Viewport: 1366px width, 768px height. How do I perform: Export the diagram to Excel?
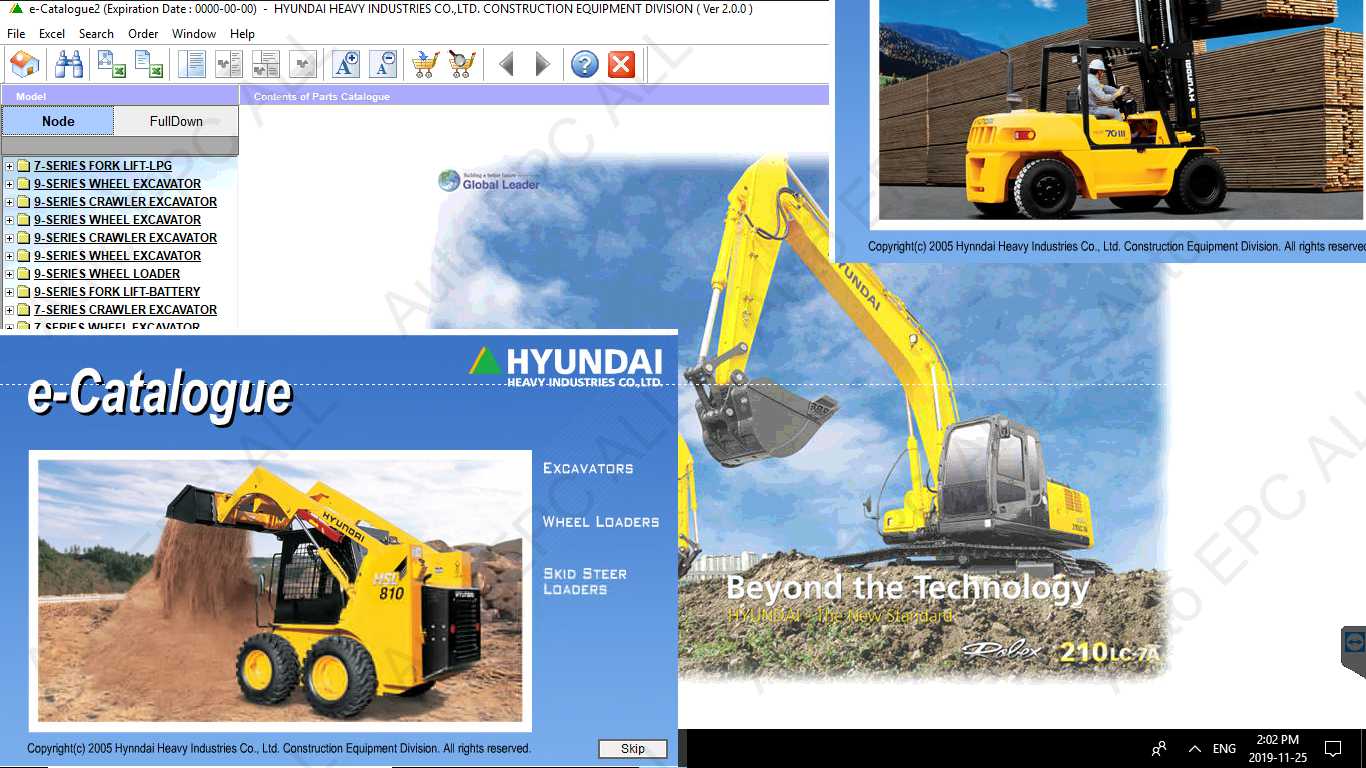click(x=111, y=65)
